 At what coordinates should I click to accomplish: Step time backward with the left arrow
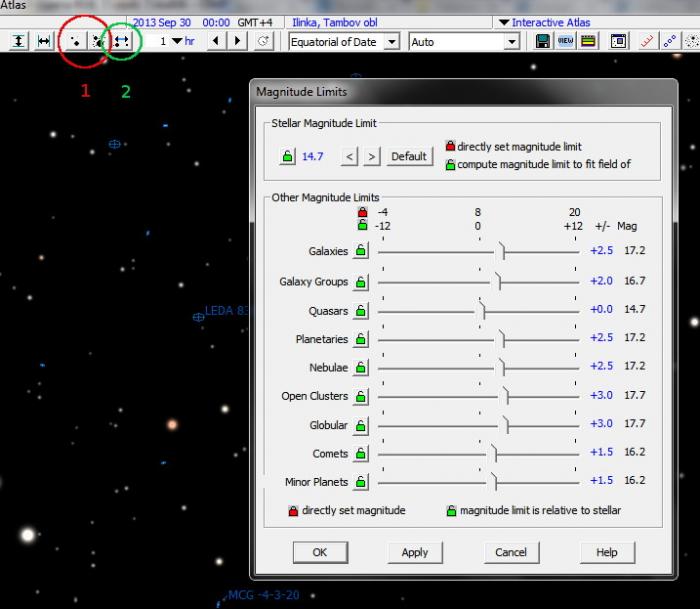click(216, 42)
